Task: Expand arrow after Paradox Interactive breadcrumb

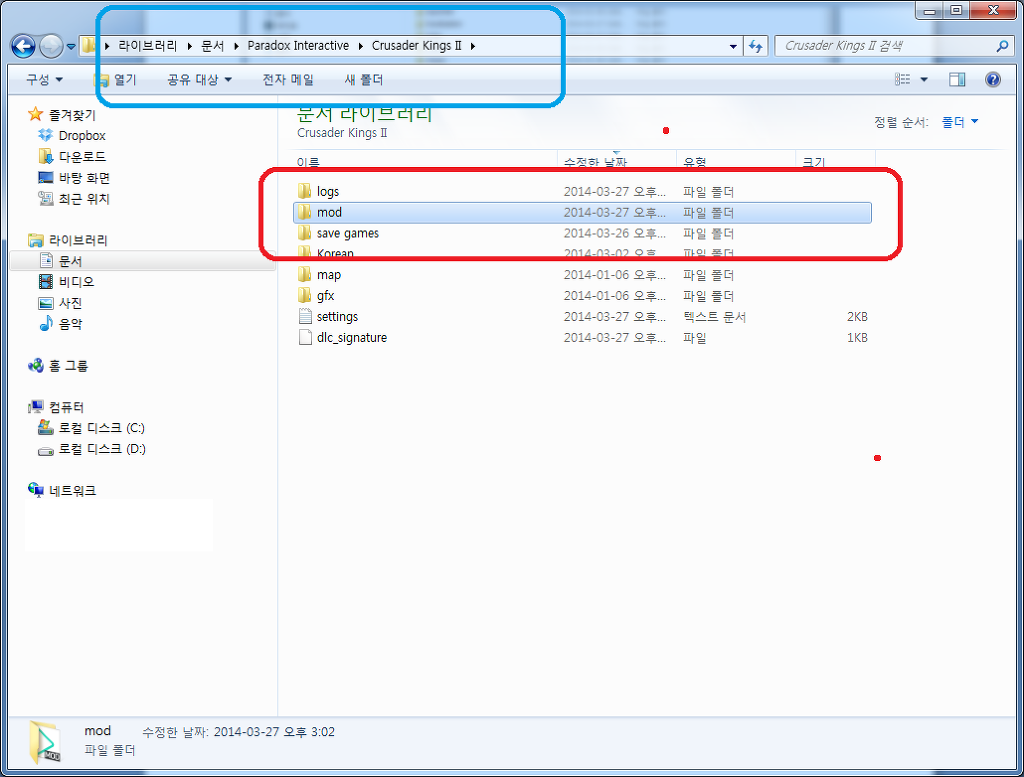Action: point(360,46)
